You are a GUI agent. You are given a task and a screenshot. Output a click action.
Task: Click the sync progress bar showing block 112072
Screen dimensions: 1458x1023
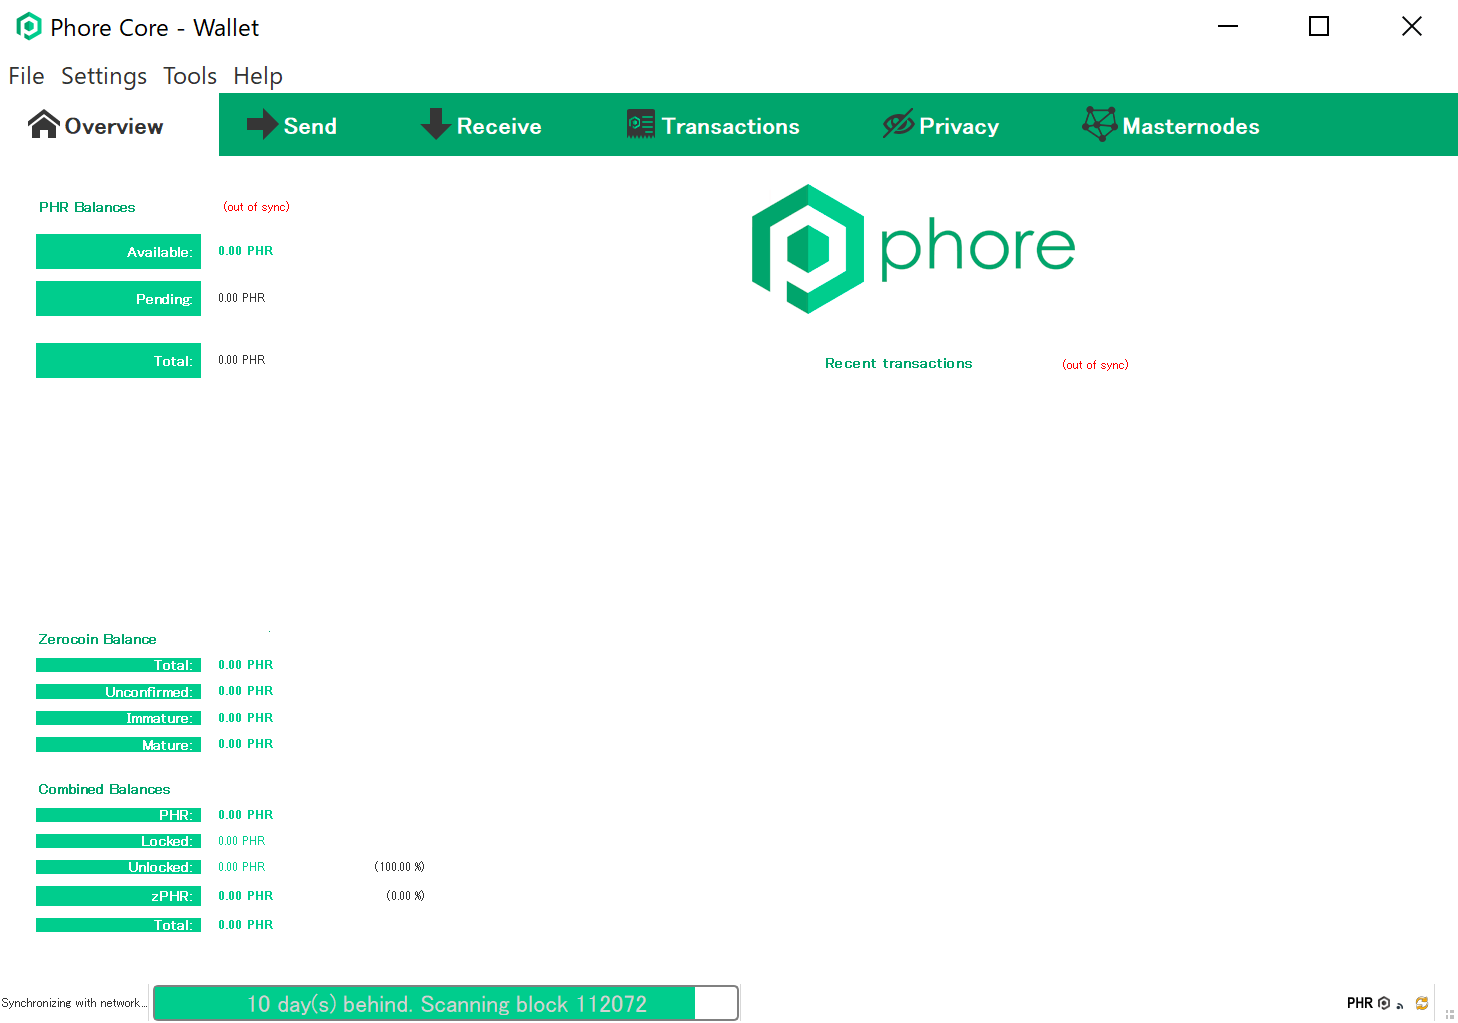click(446, 1003)
